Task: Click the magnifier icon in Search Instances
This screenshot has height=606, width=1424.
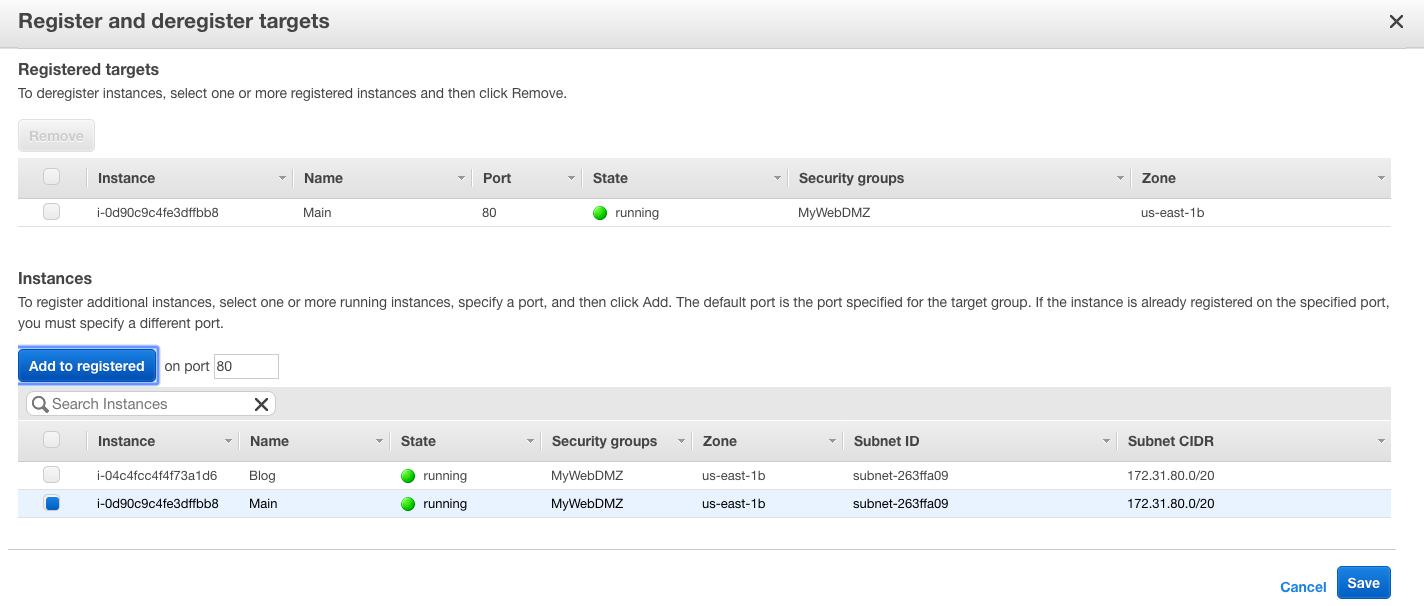Action: coord(40,404)
